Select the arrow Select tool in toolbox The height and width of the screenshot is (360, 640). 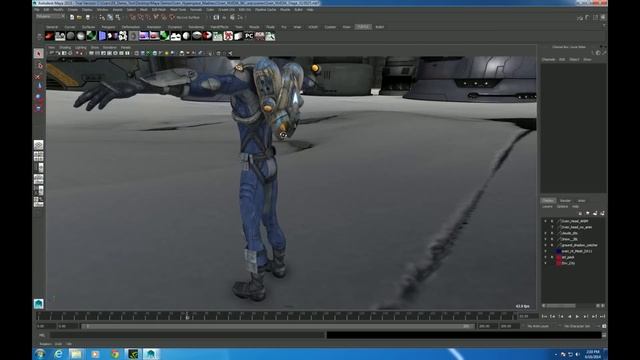[39, 53]
